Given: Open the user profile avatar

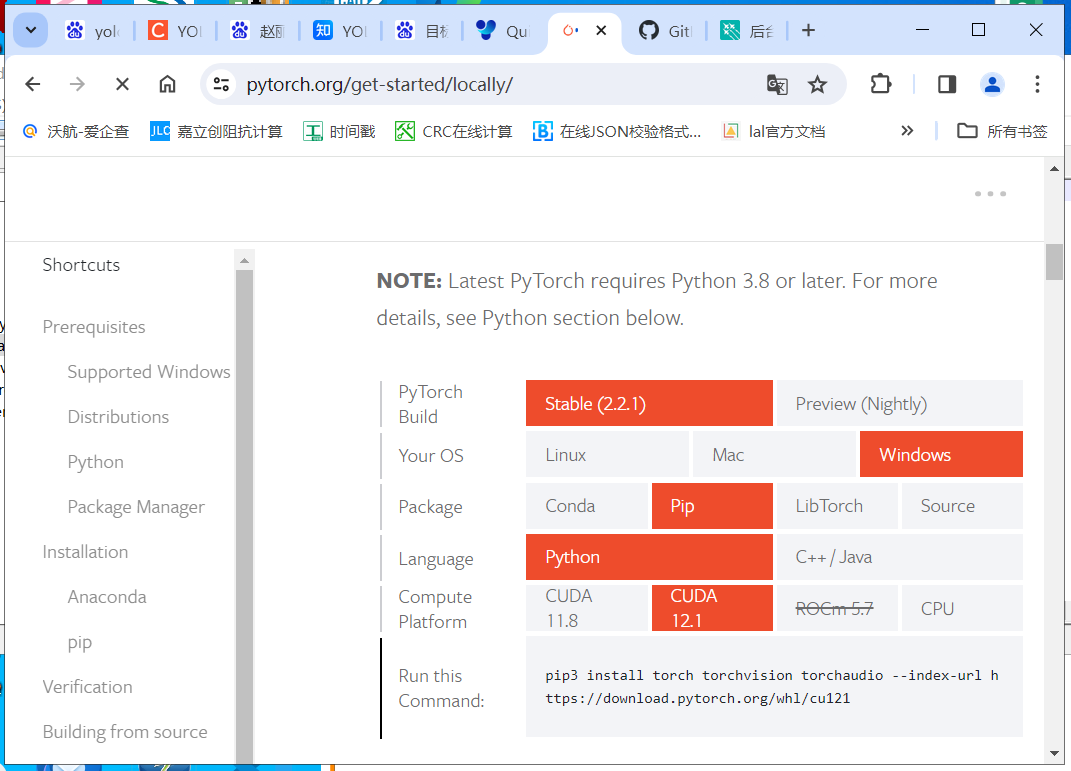Looking at the screenshot, I should pyautogui.click(x=992, y=84).
